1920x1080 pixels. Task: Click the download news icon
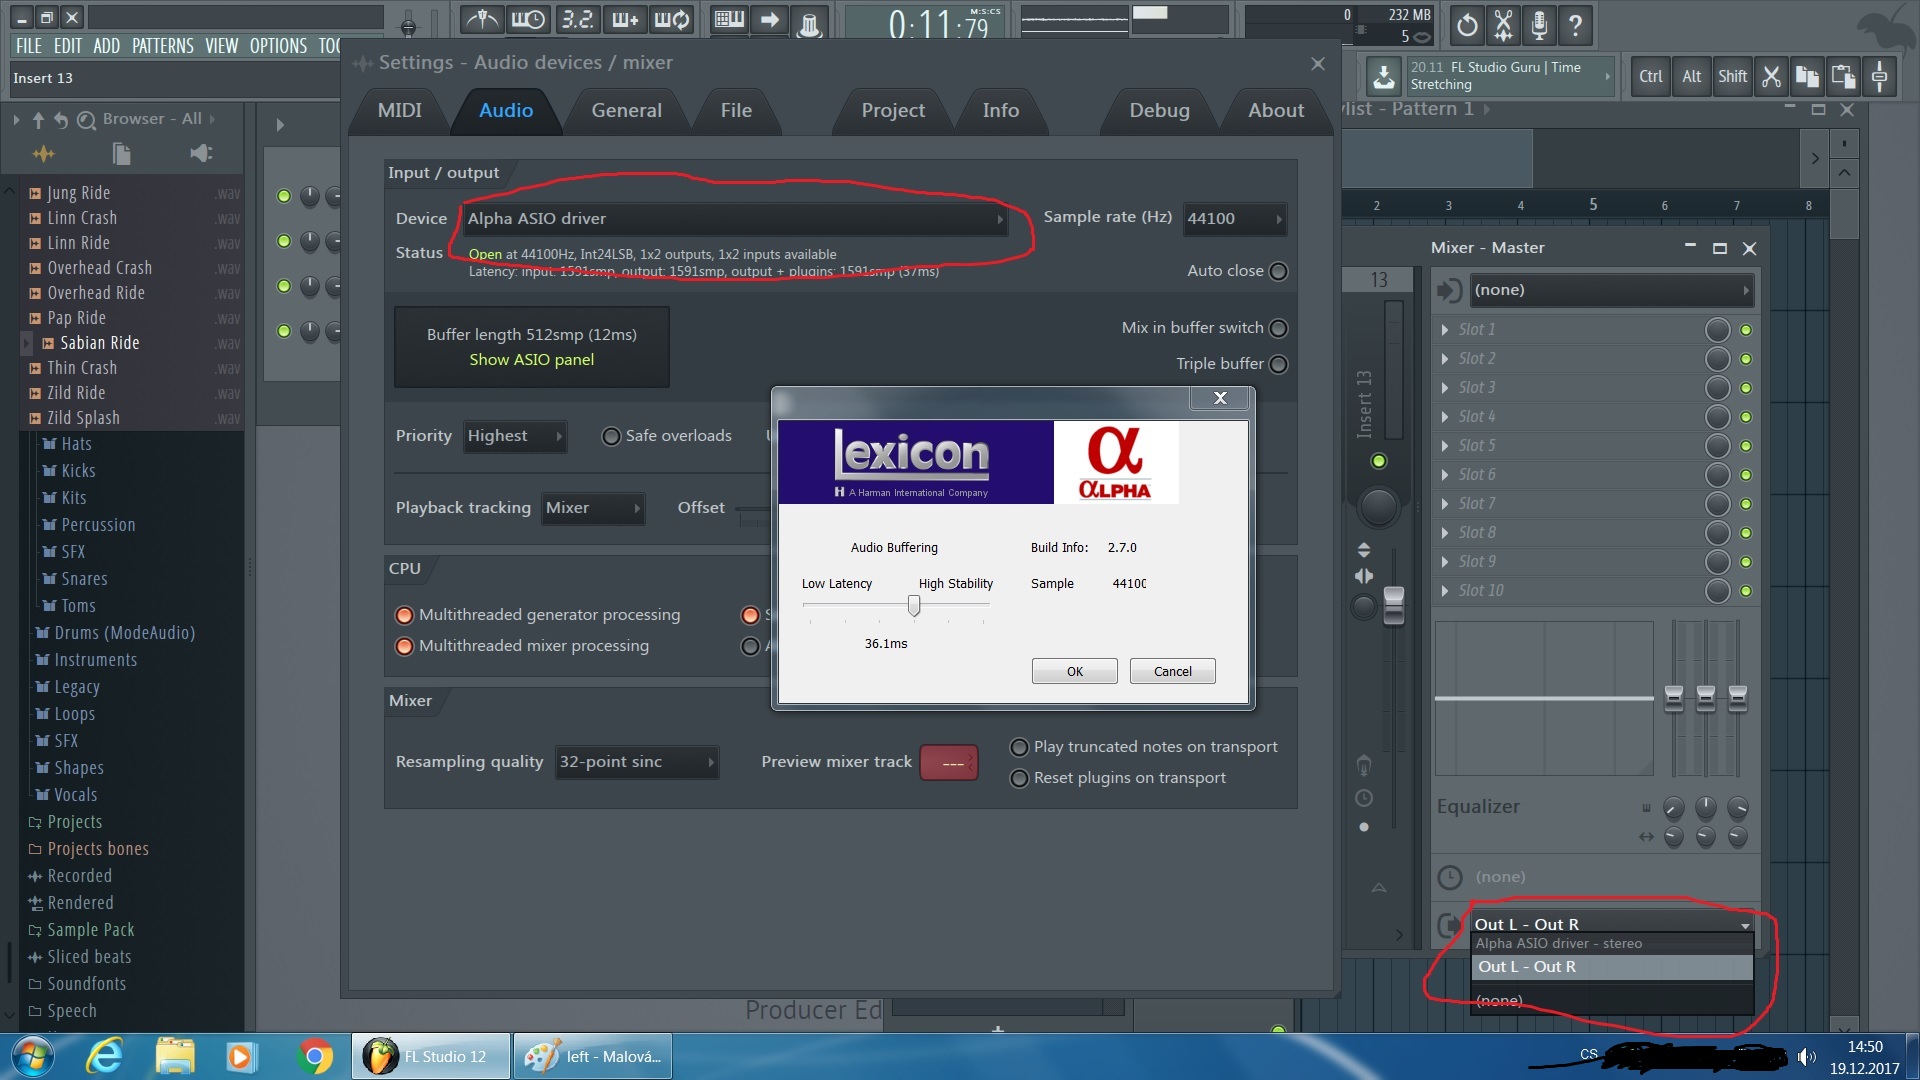pos(1383,76)
